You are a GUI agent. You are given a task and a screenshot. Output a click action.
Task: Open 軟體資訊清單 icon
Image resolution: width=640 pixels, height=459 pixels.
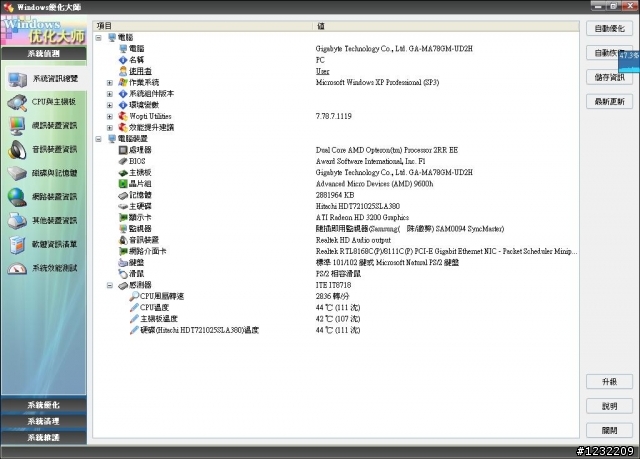[18, 244]
